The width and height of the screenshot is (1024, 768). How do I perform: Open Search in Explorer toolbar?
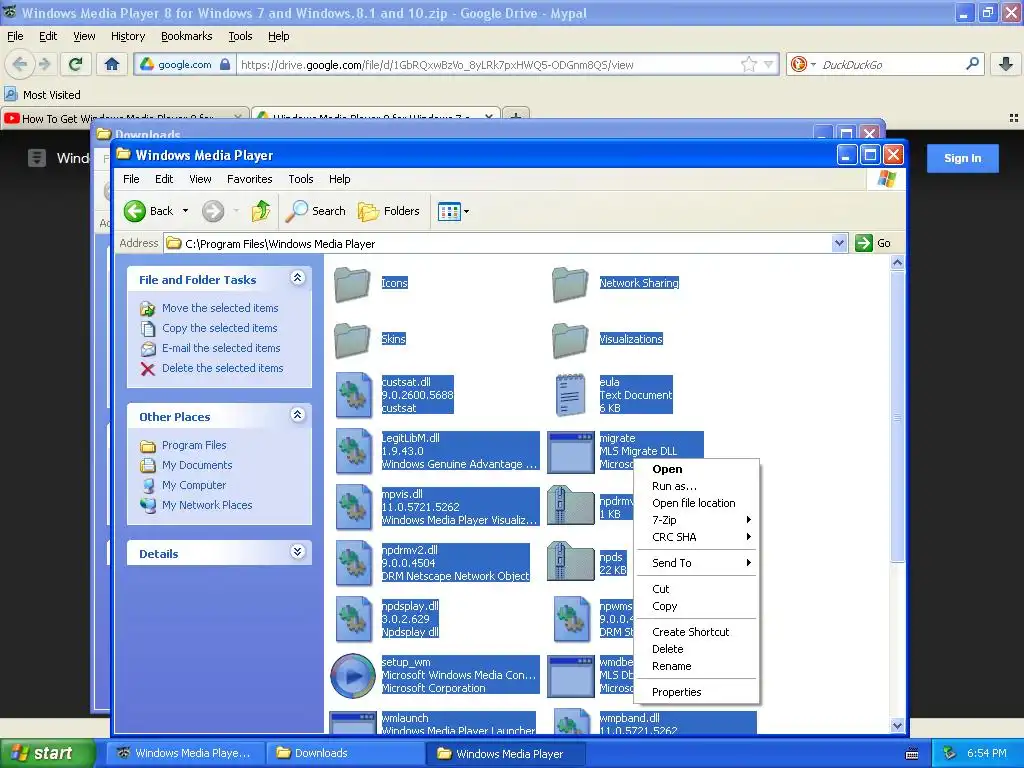316,211
